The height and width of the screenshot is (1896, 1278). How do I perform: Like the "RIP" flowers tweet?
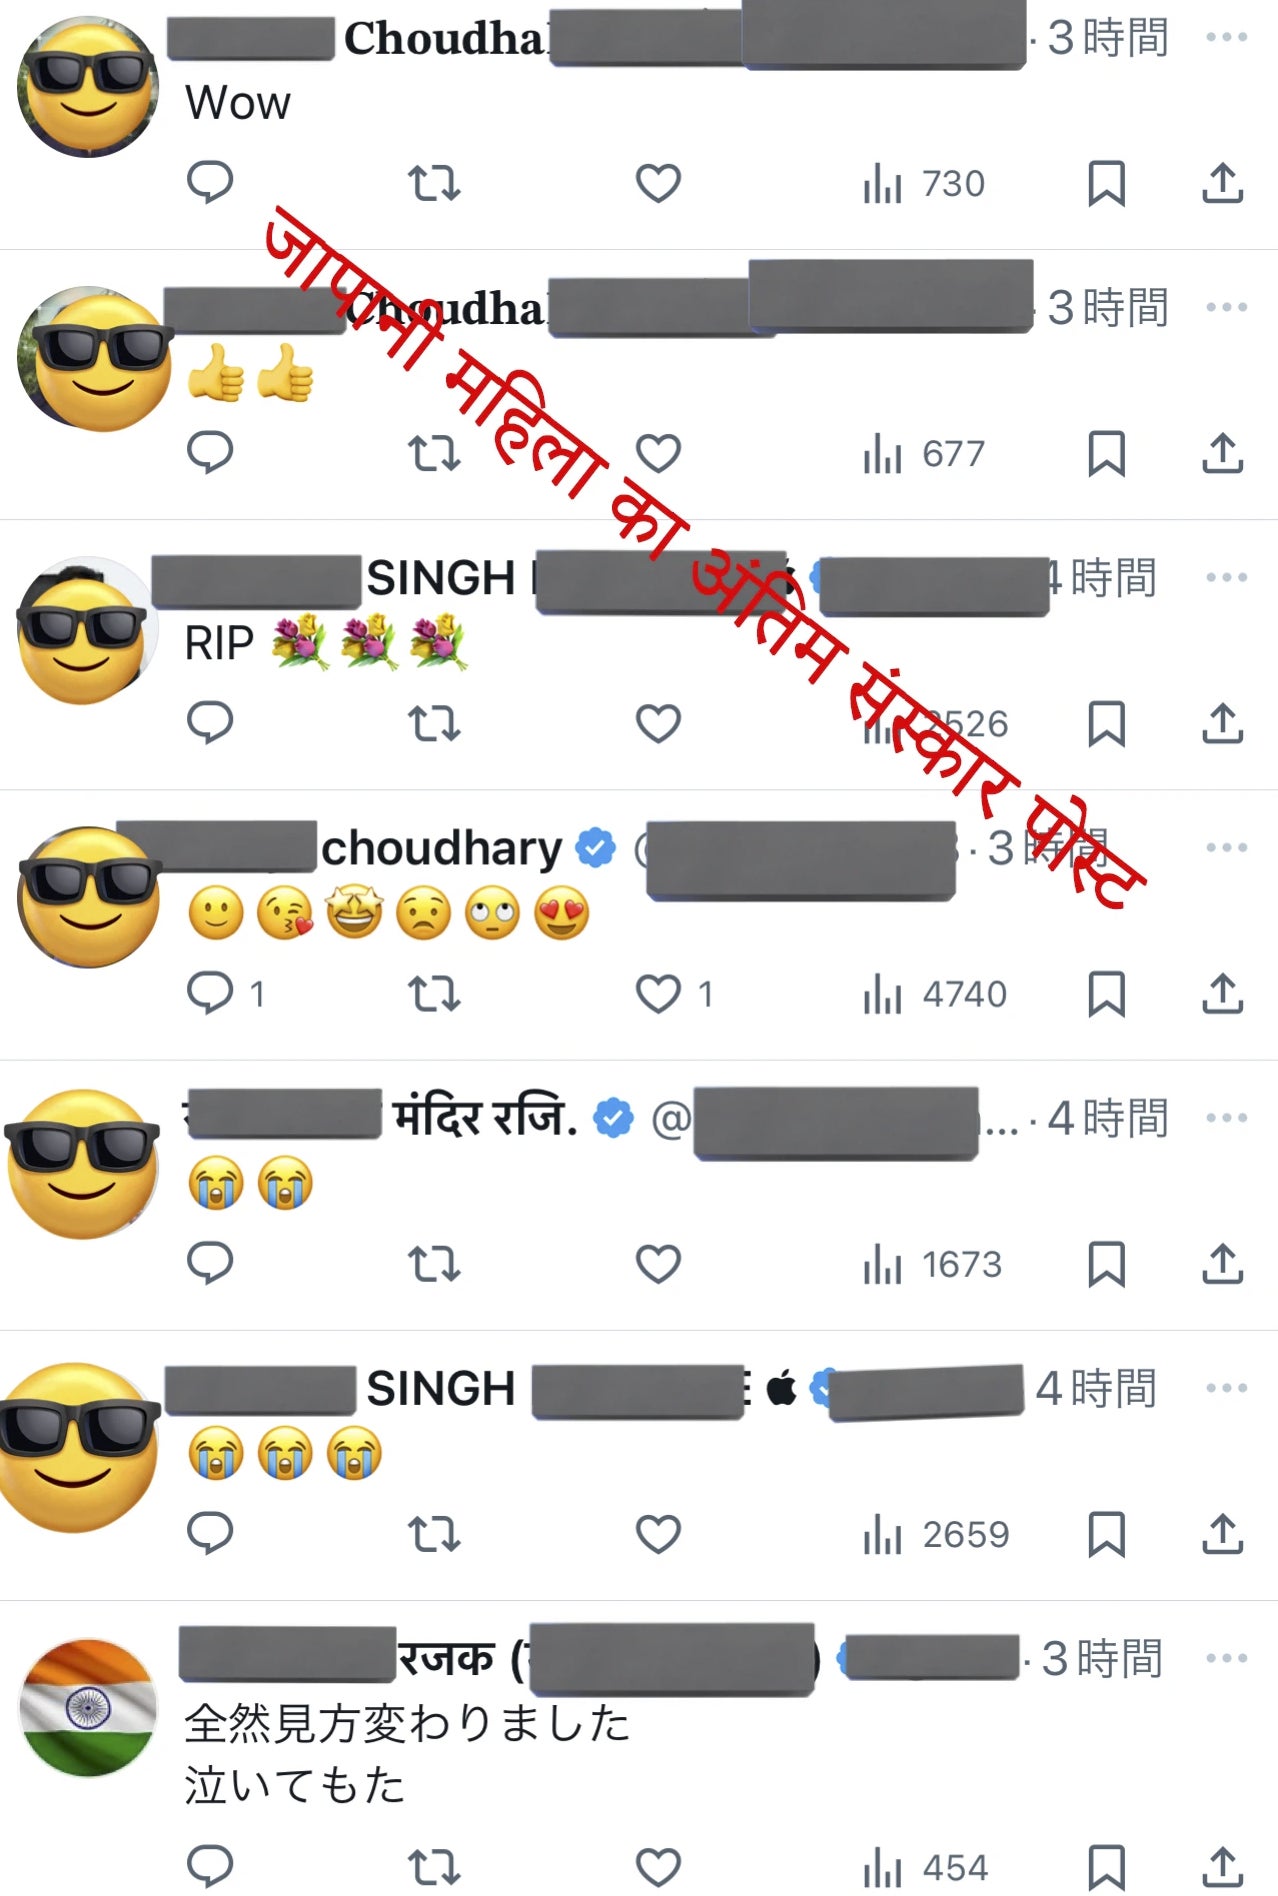[658, 723]
